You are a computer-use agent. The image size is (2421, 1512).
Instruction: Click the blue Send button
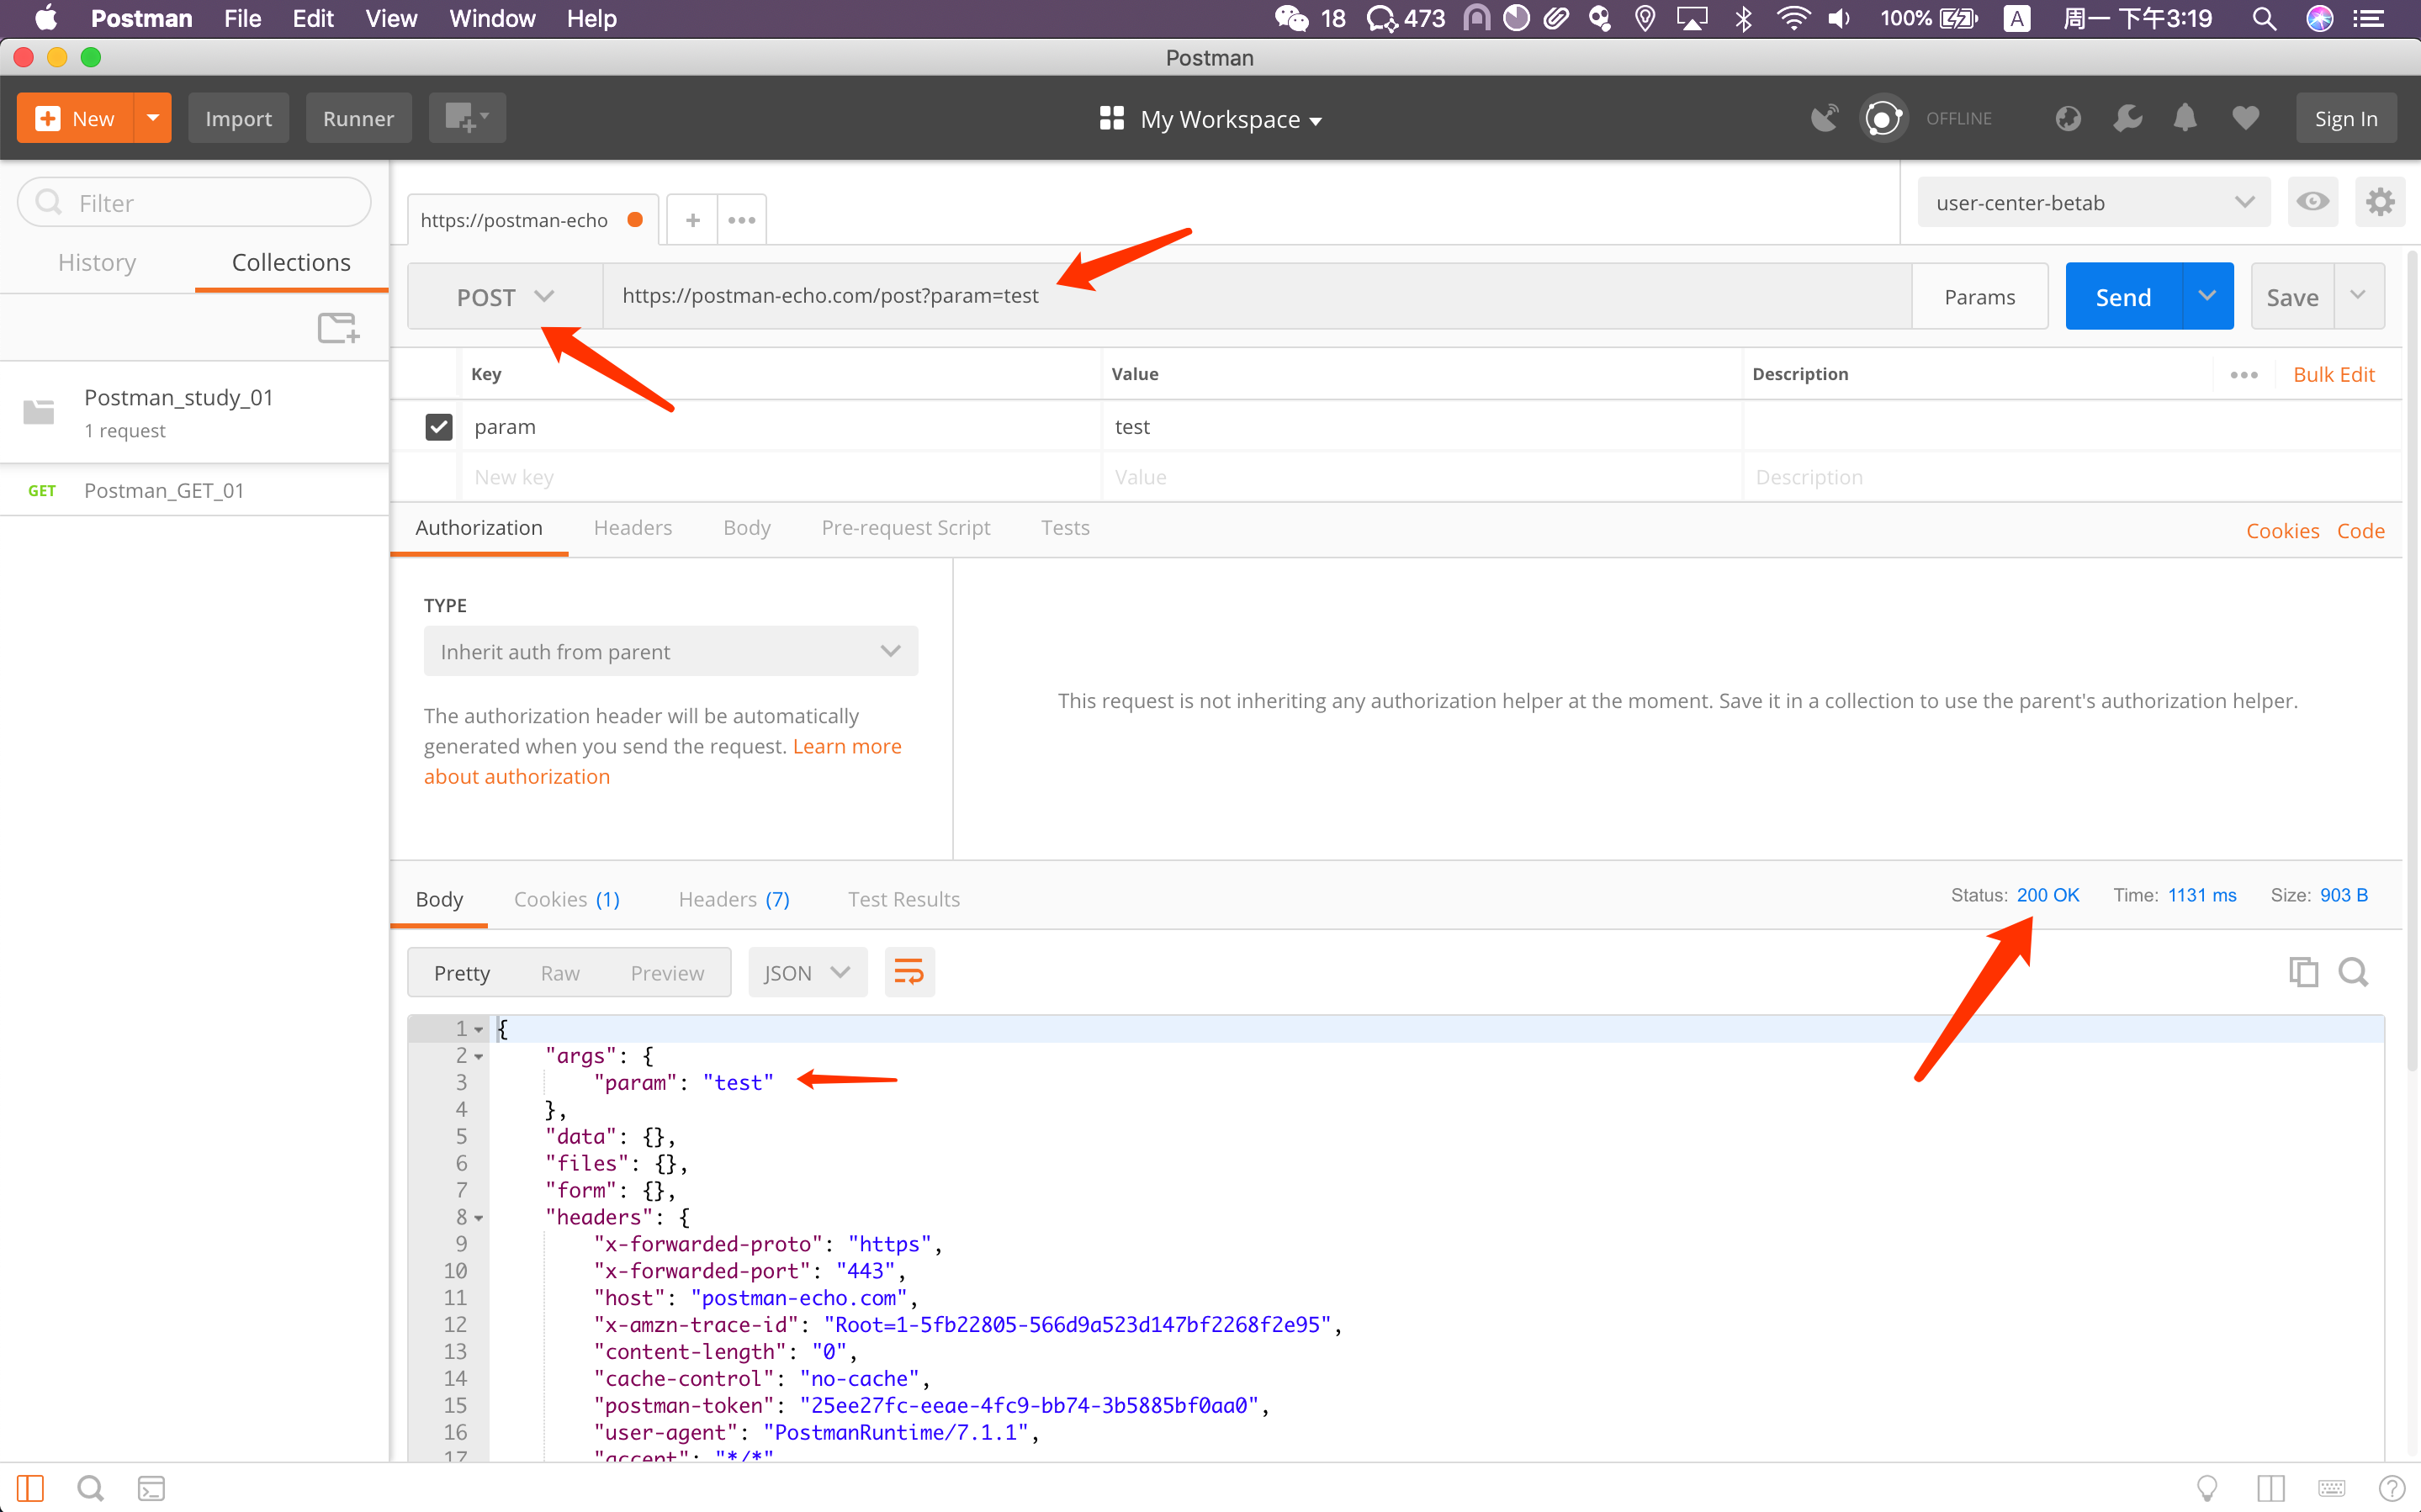pyautogui.click(x=2123, y=296)
